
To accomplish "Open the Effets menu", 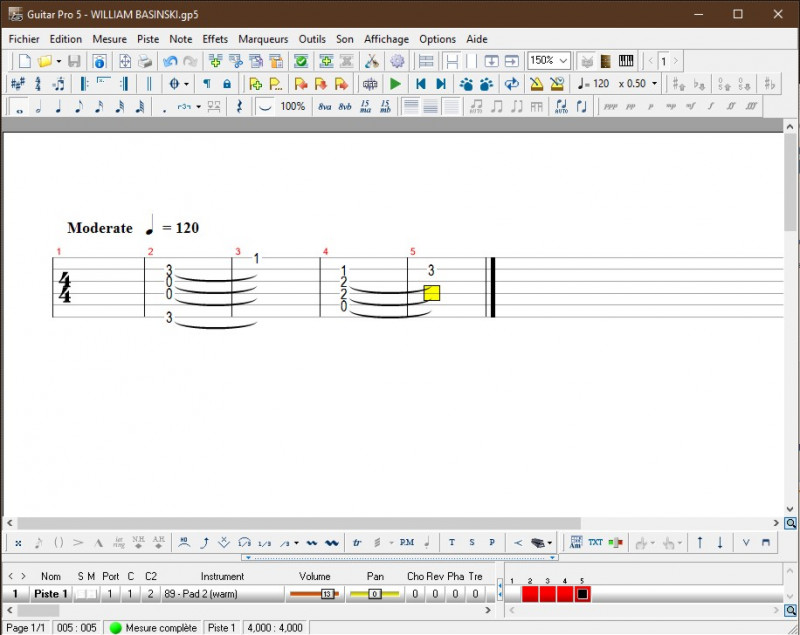I will coord(215,39).
